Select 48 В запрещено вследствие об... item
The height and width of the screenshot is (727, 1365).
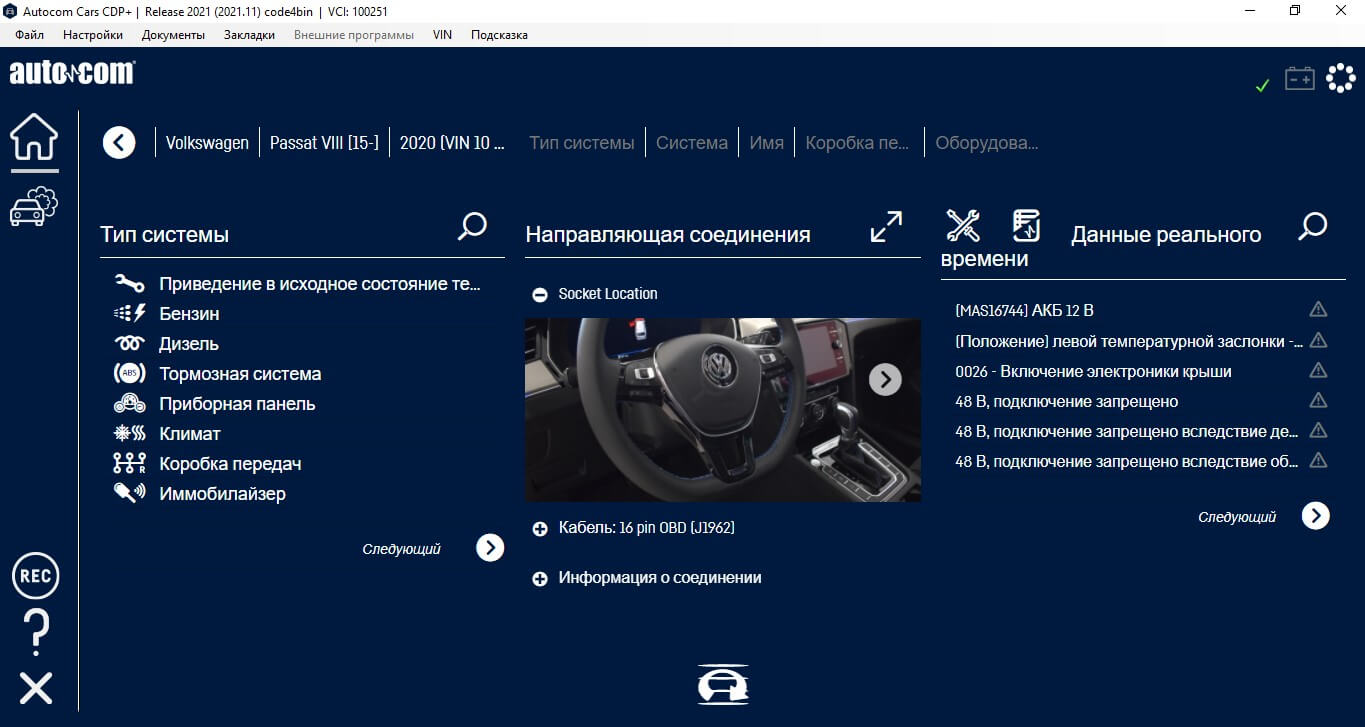1127,461
